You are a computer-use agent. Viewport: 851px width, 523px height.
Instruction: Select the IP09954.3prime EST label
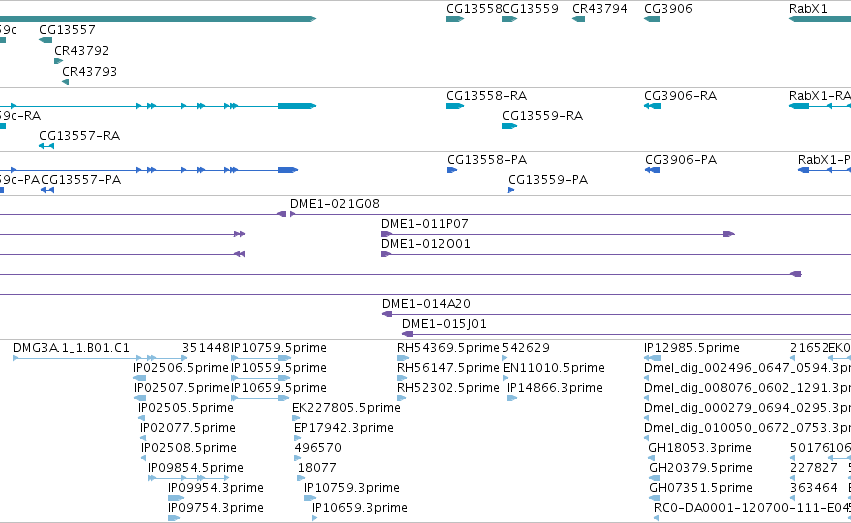[x=216, y=488]
